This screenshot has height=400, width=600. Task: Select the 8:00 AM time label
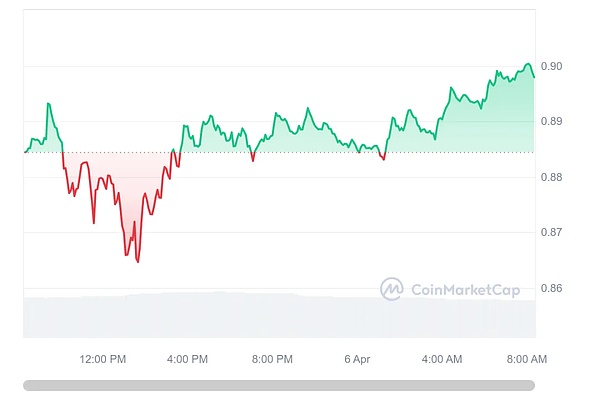tap(526, 359)
